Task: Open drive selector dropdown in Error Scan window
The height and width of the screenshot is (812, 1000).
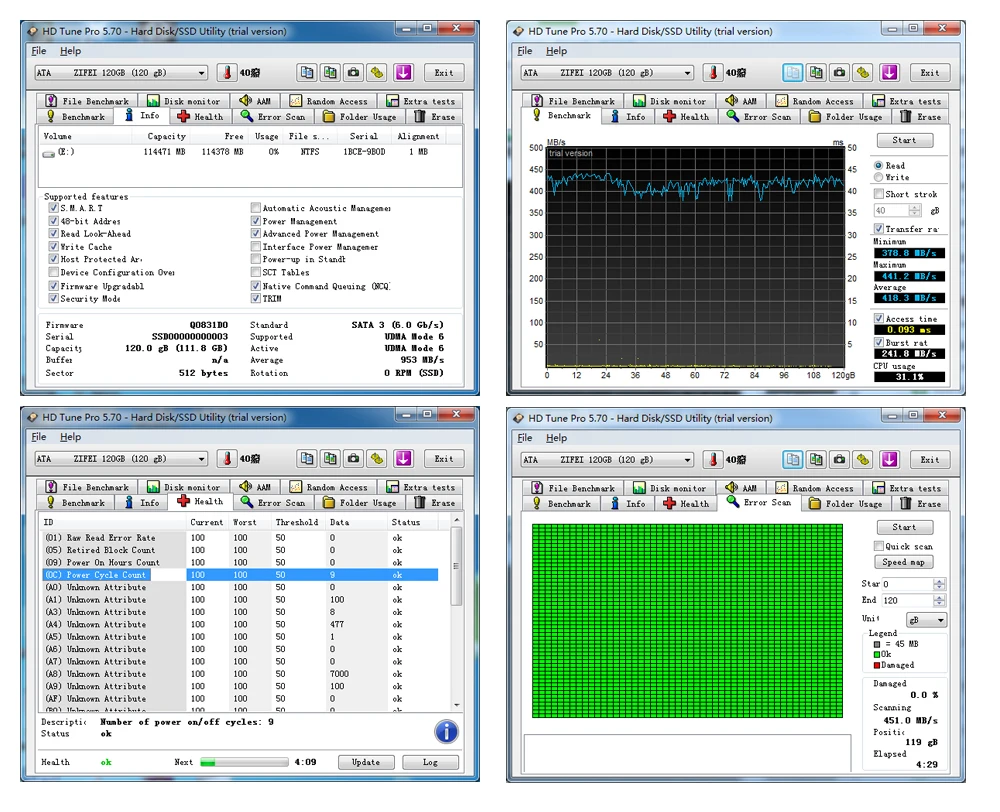Action: (x=607, y=459)
